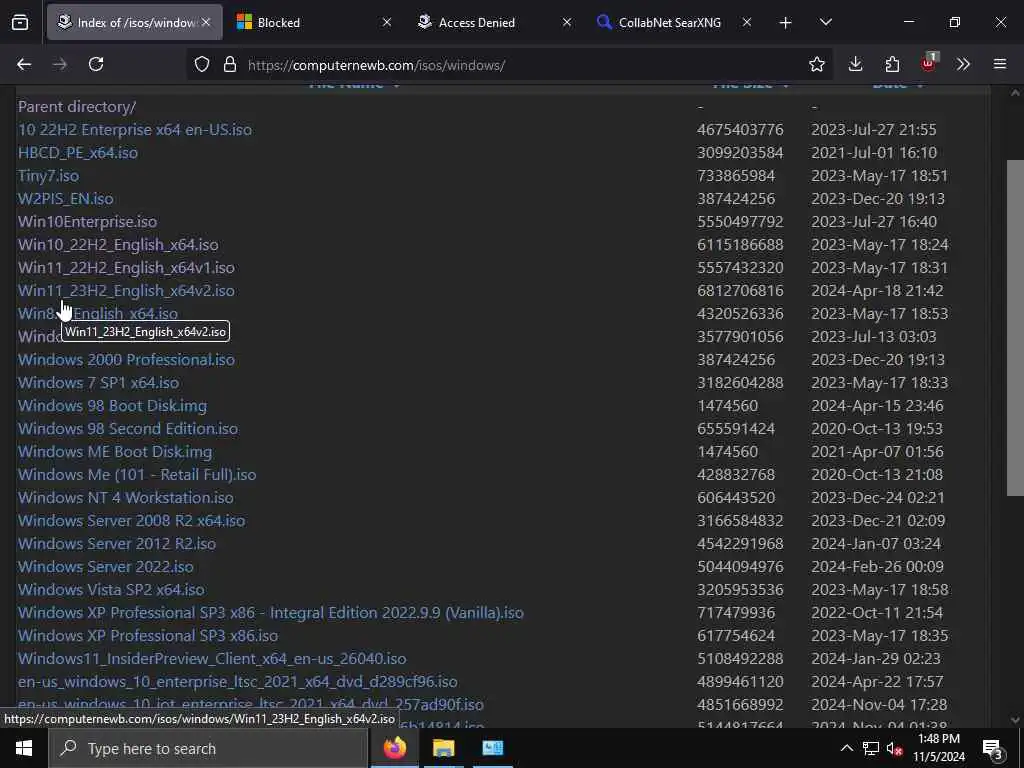This screenshot has height=768, width=1024.
Task: Open the notification center icon
Action: 992,748
